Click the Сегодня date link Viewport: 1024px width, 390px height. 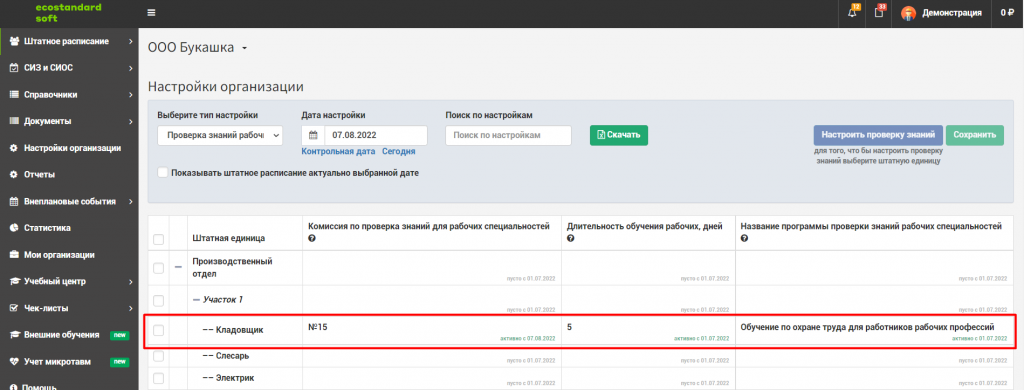coord(398,152)
